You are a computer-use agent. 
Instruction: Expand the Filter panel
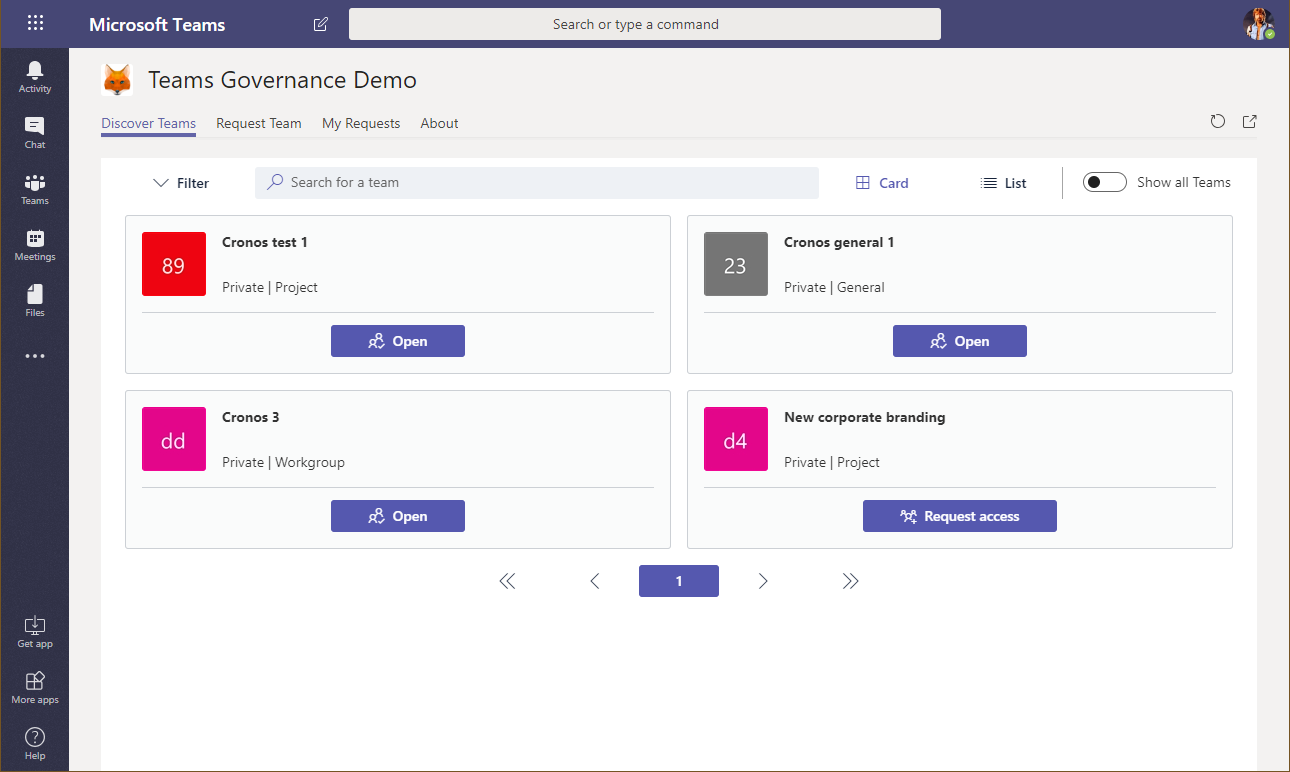[x=181, y=183]
